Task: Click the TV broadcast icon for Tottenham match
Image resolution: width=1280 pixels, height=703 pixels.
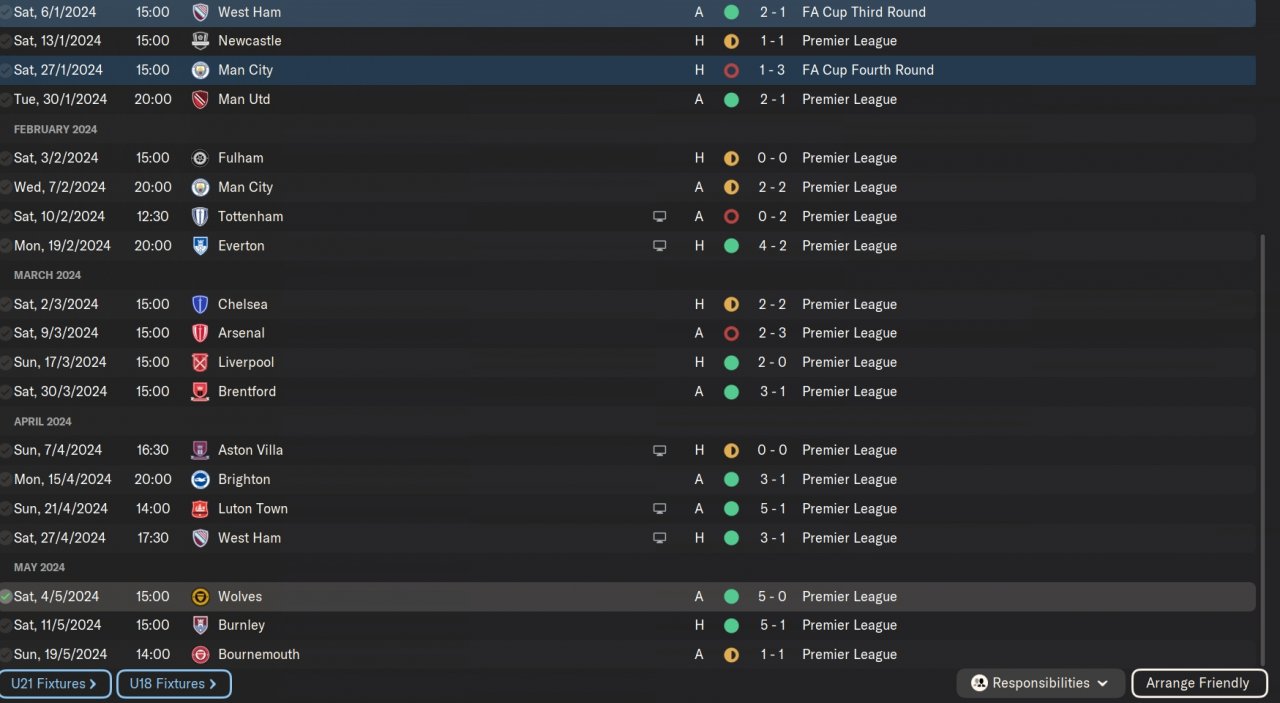Action: (659, 217)
